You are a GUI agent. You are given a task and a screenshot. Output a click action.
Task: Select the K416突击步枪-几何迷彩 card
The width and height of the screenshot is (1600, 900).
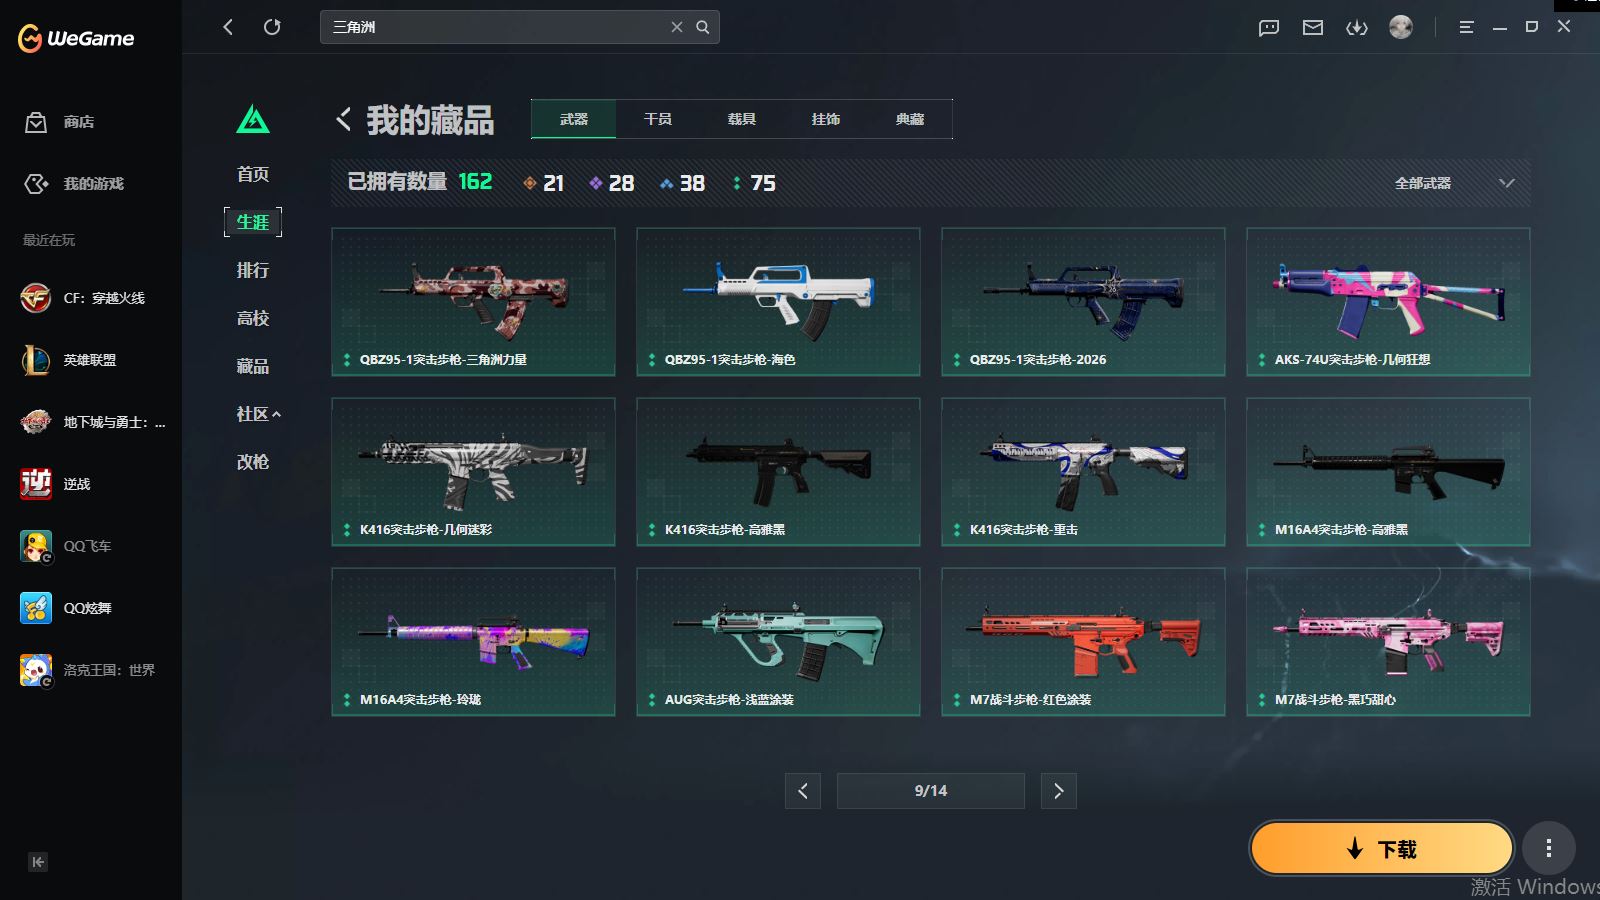(x=473, y=472)
